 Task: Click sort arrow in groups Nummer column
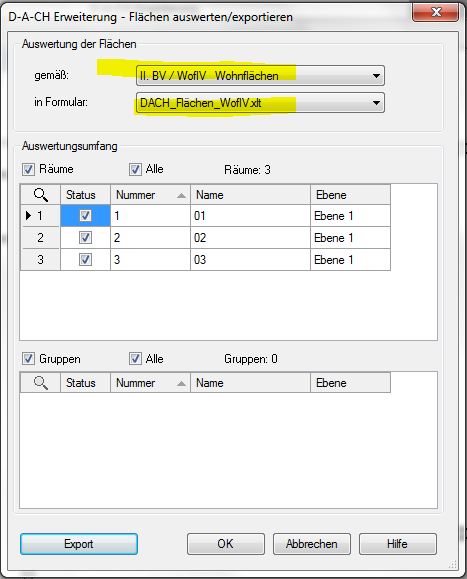181,383
